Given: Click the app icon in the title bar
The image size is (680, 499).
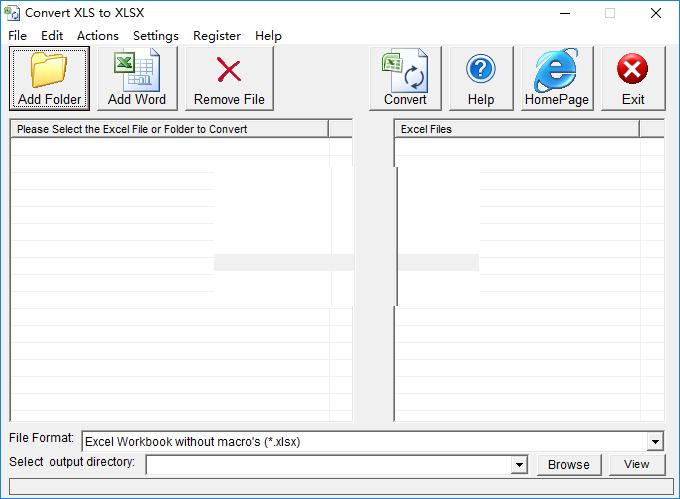Looking at the screenshot, I should (12, 13).
